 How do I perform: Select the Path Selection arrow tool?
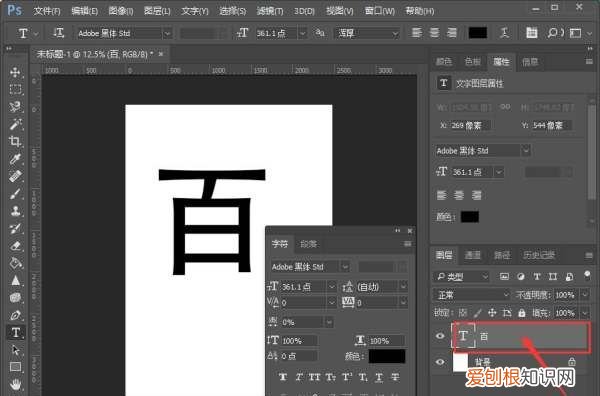click(15, 350)
